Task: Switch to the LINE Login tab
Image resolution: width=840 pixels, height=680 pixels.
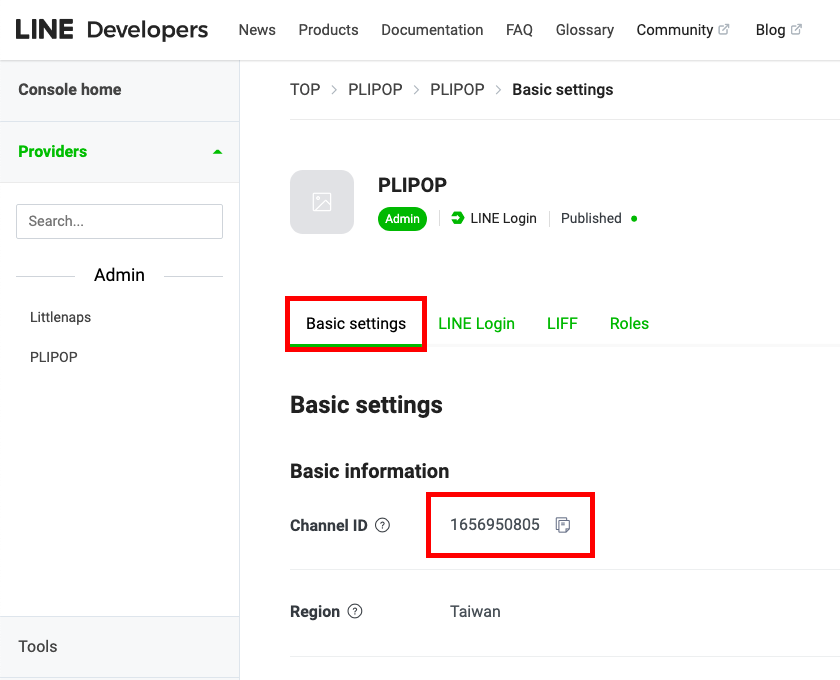Action: click(476, 324)
